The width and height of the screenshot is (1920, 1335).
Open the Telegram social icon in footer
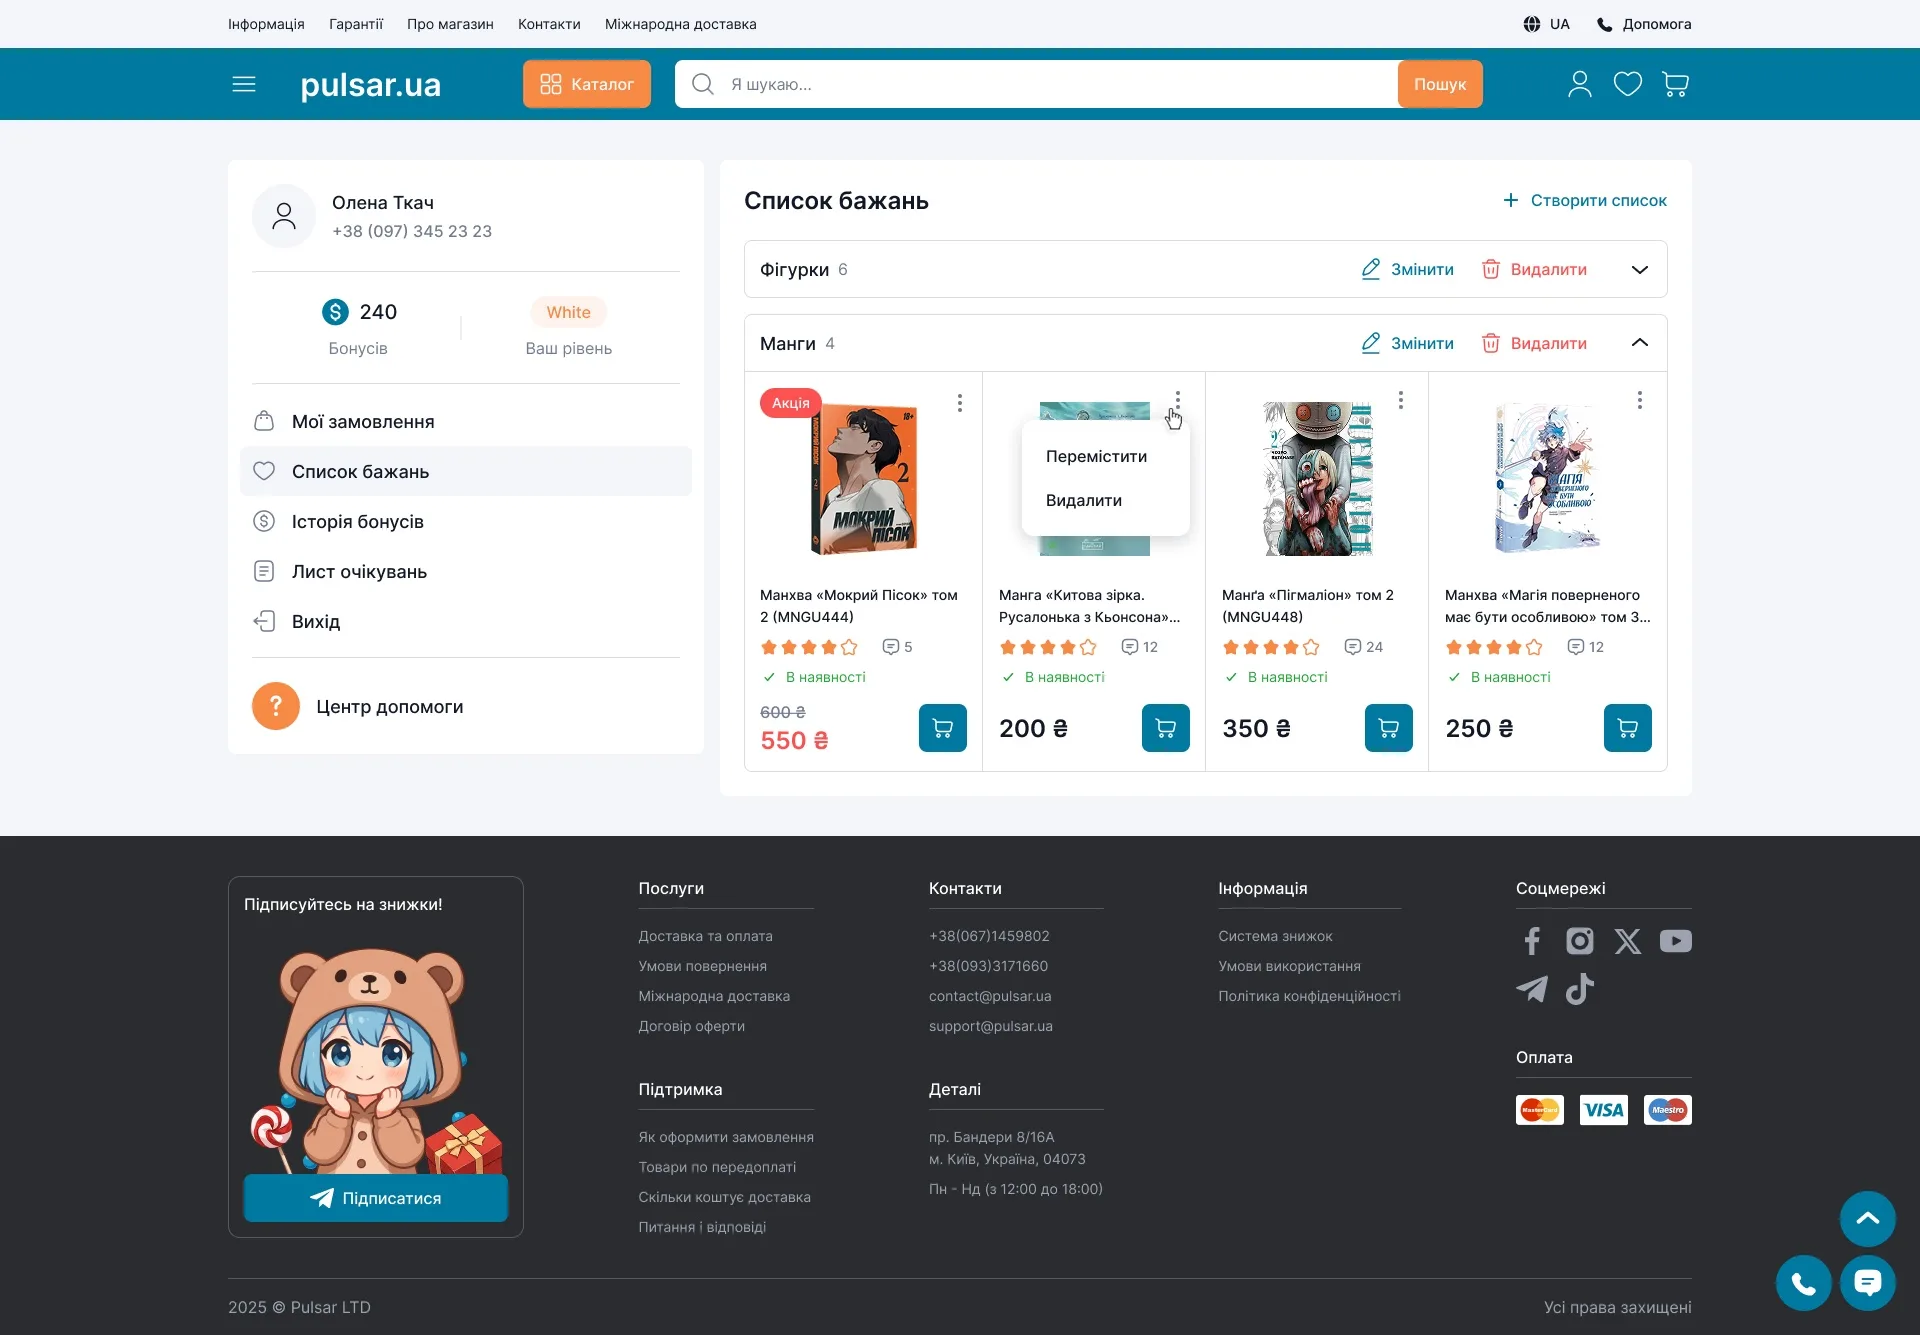click(x=1531, y=989)
